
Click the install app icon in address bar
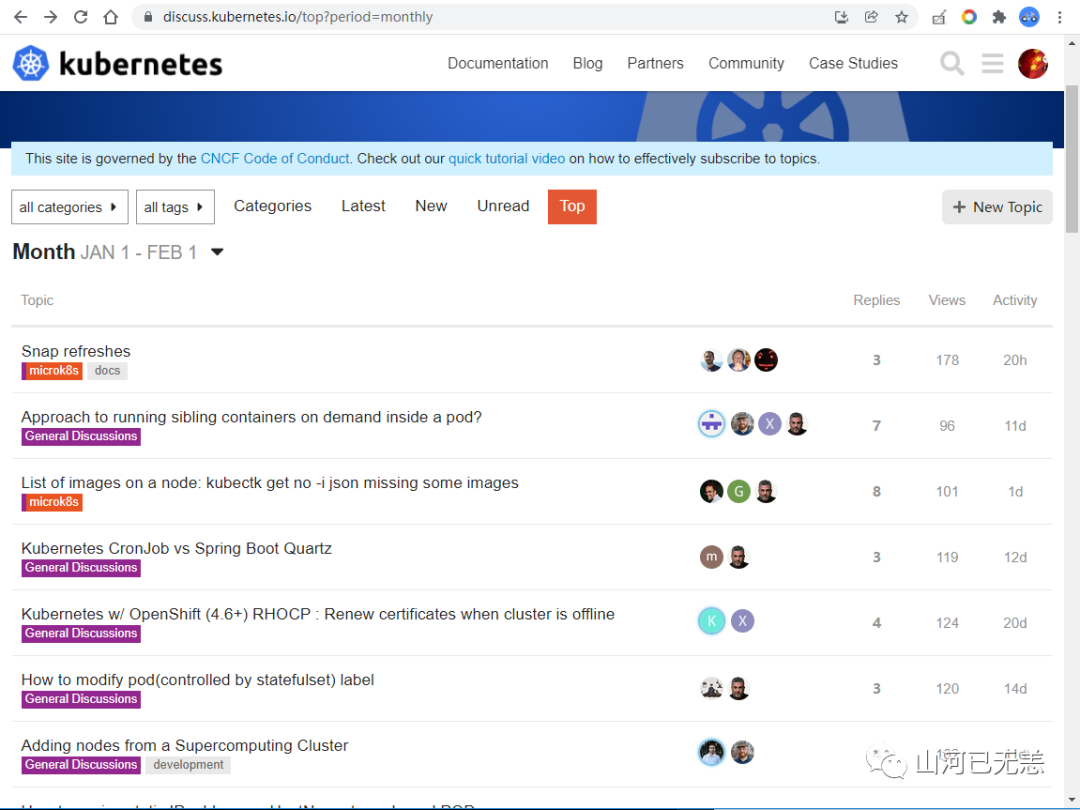pos(841,17)
